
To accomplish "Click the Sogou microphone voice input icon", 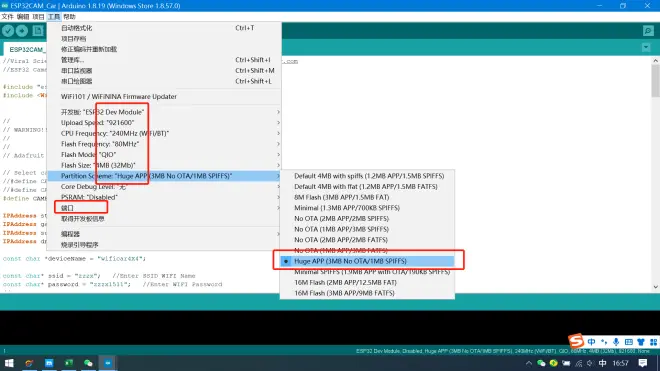I will click(x=616, y=342).
